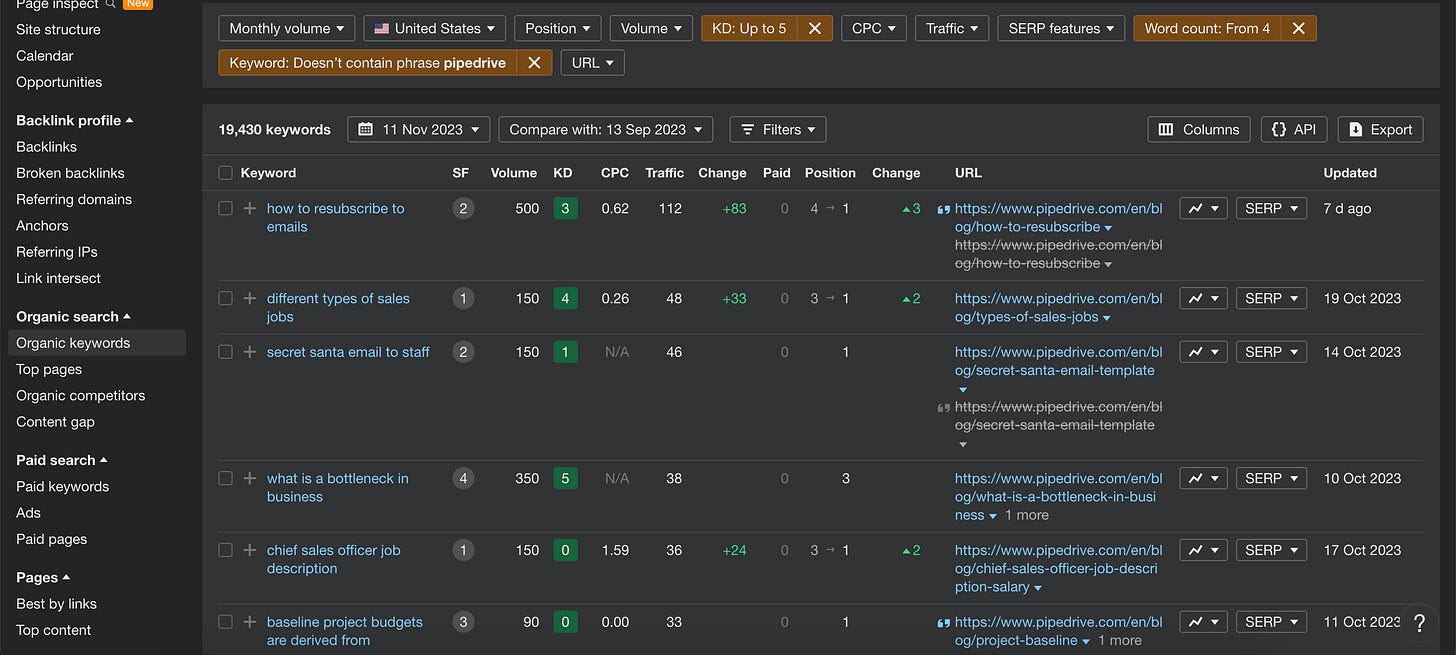1456x655 pixels.
Task: Open Paid keywords in sidebar
Action: coord(62,487)
